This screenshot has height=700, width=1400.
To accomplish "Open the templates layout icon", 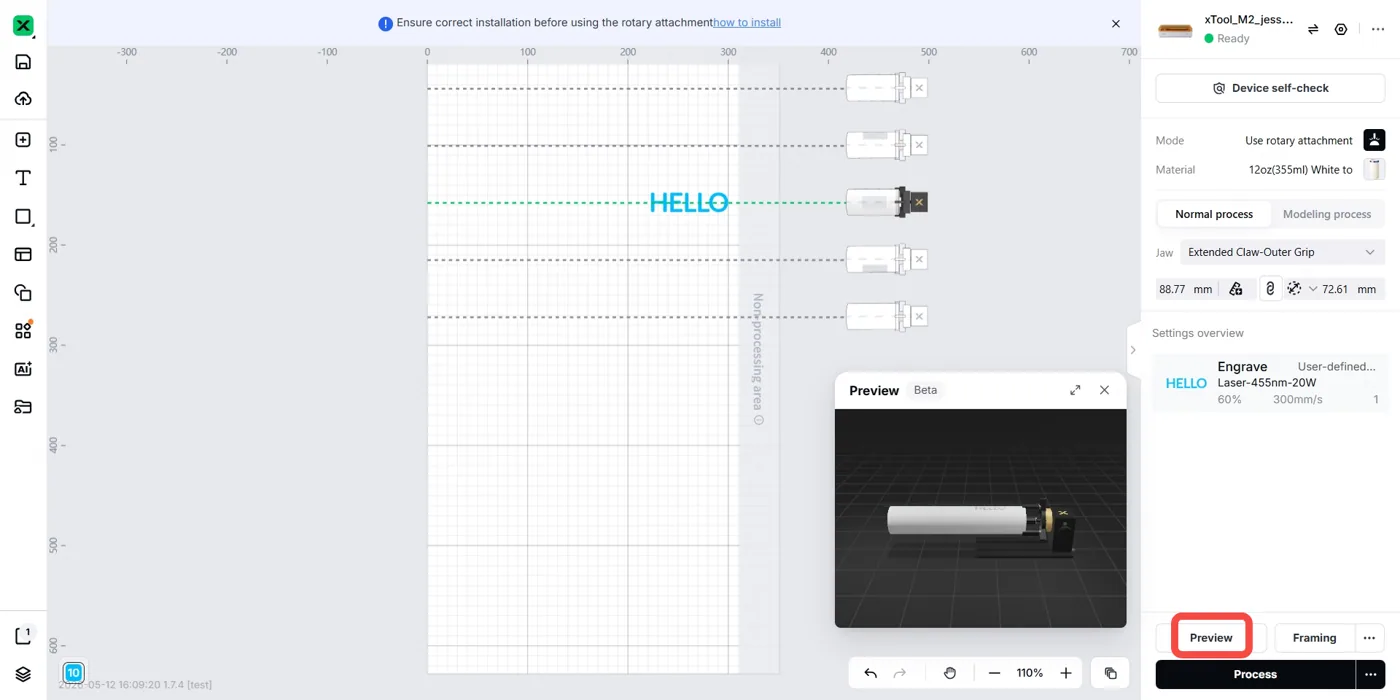I will (22, 254).
